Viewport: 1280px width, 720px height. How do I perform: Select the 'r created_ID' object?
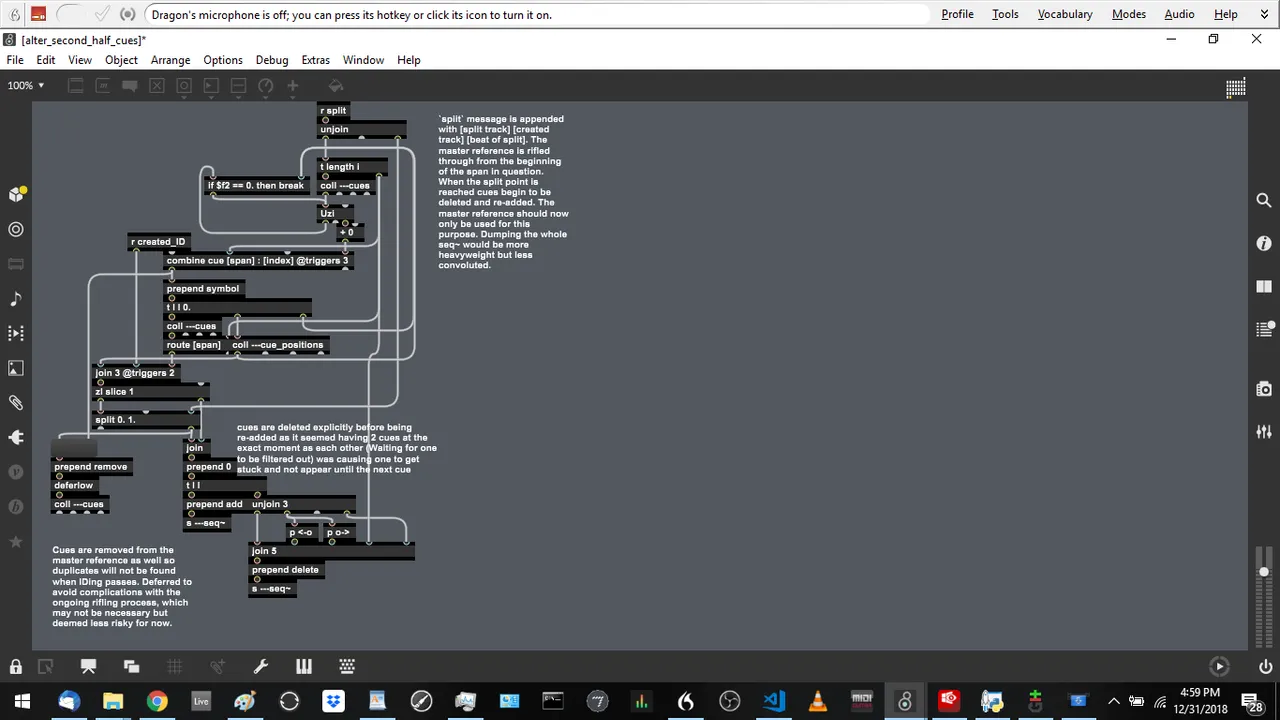(x=159, y=242)
